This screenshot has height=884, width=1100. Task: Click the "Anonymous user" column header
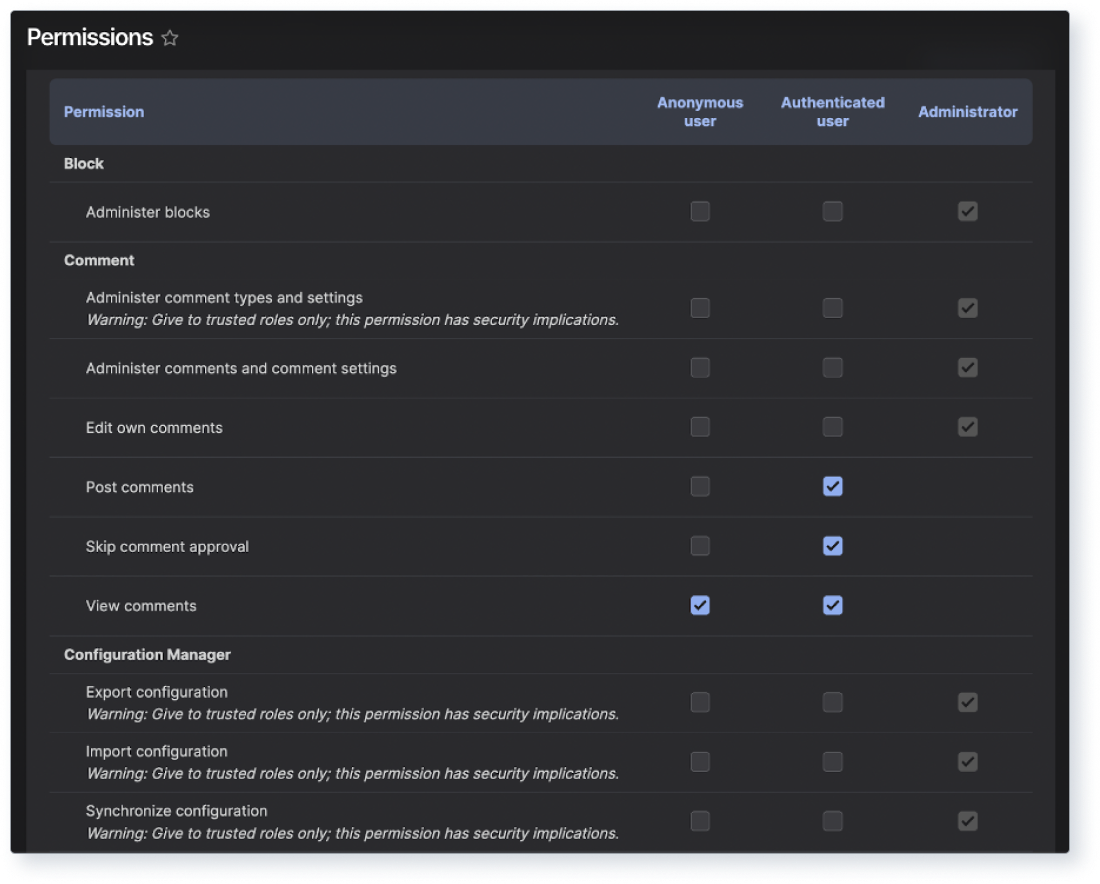point(699,112)
